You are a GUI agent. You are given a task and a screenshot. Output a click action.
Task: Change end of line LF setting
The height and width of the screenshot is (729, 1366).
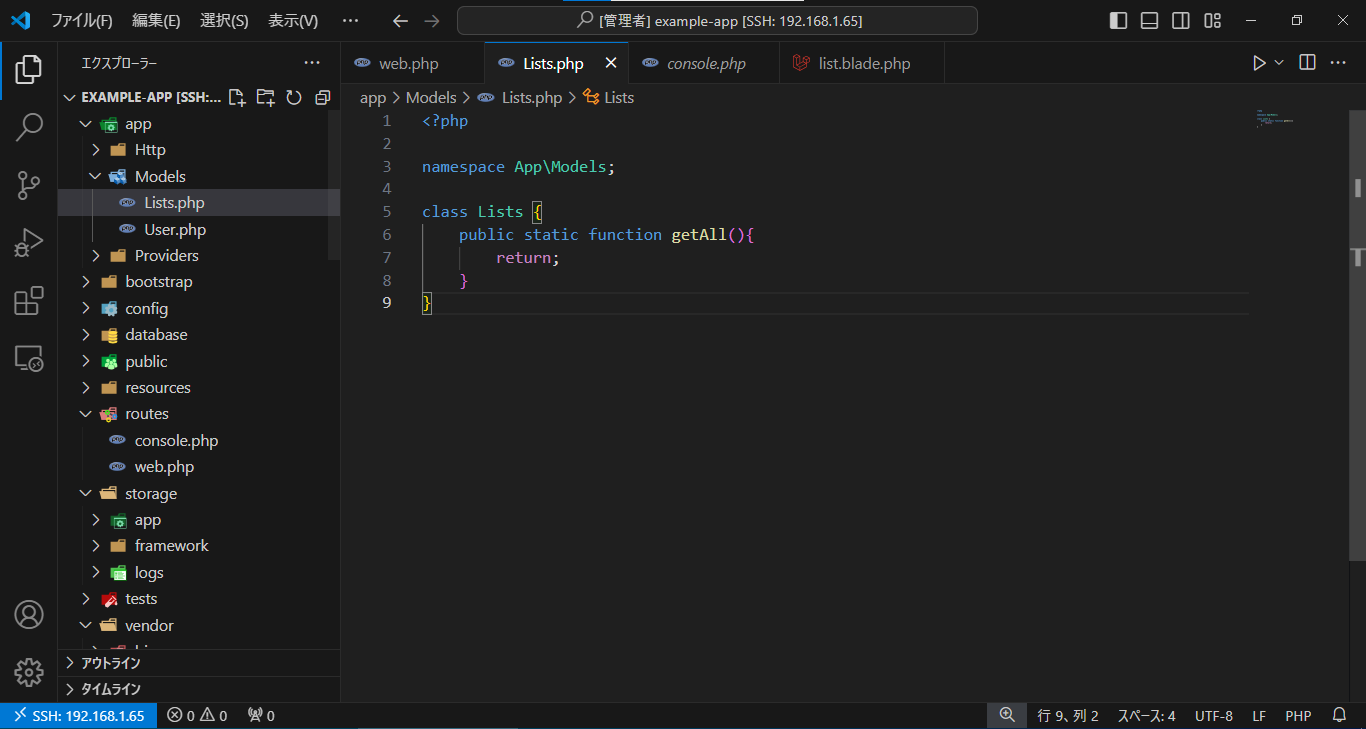[1259, 716]
